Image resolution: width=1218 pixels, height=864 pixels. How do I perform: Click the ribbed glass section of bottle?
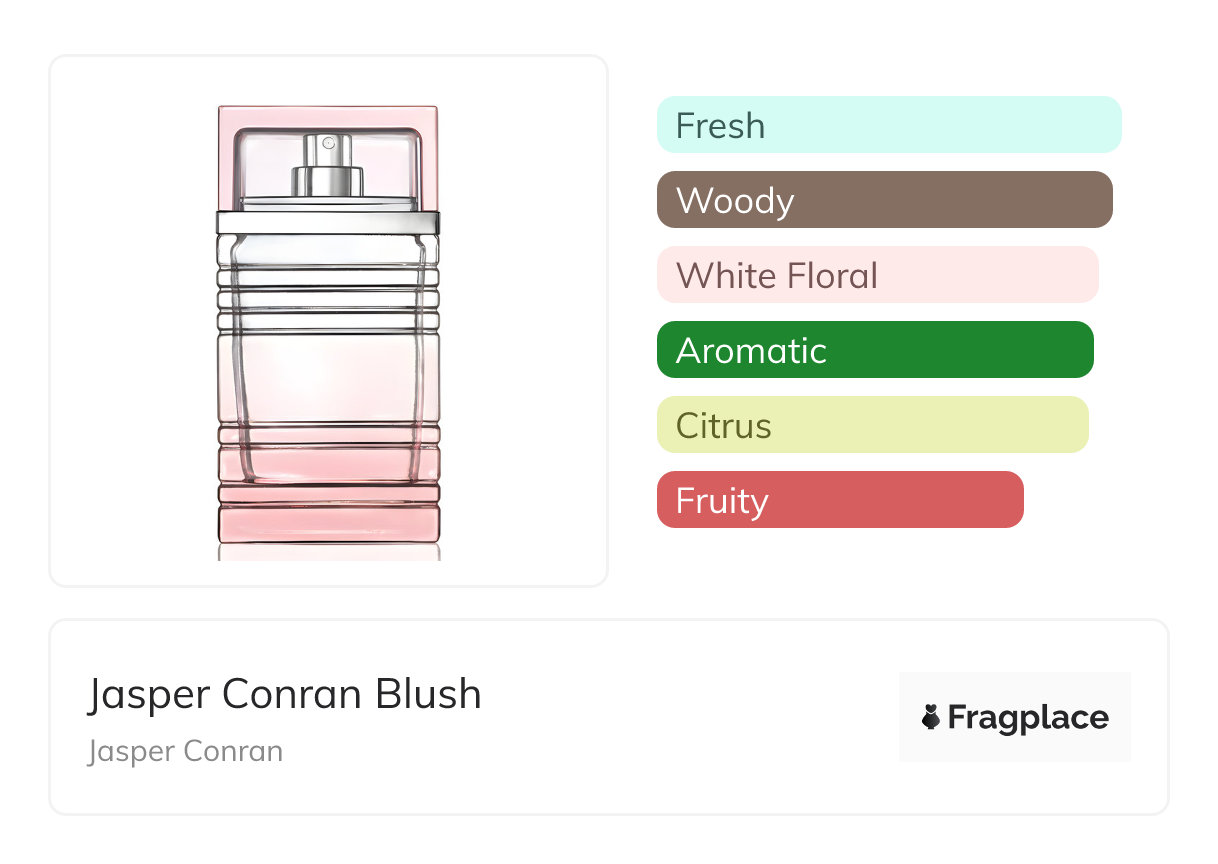pos(328,292)
